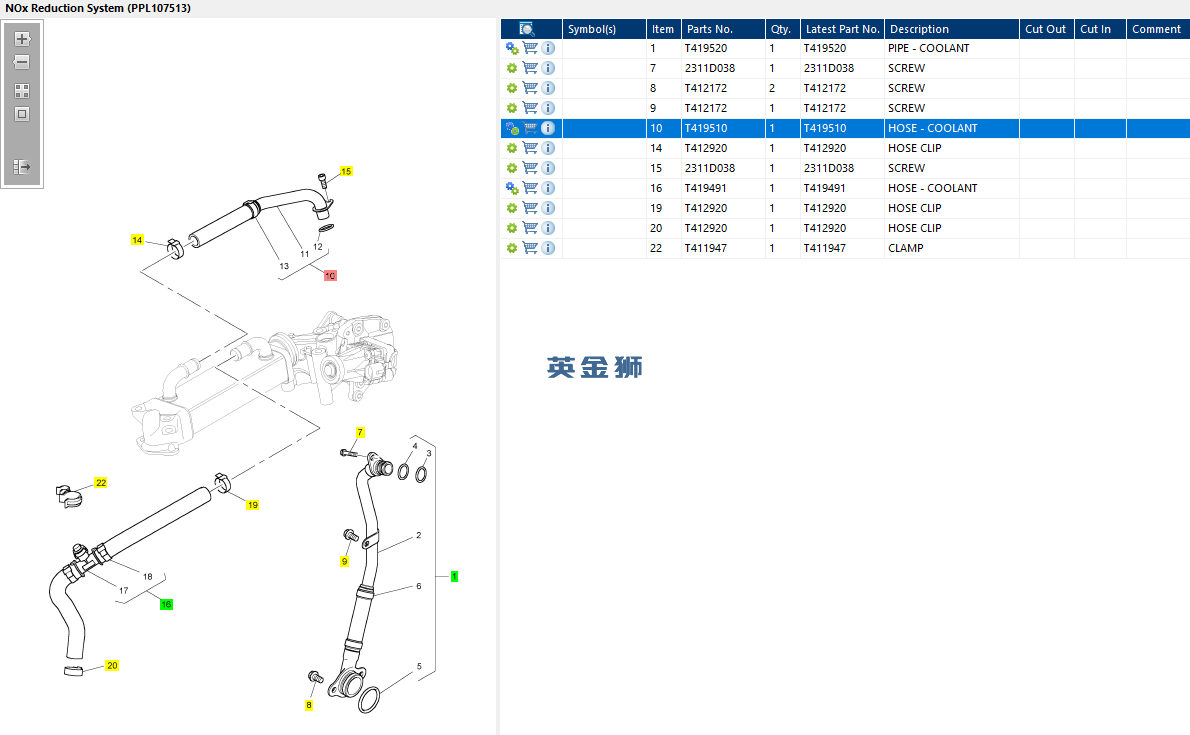Select green callout 1 on diagram
The height and width of the screenshot is (735, 1190).
(x=455, y=576)
